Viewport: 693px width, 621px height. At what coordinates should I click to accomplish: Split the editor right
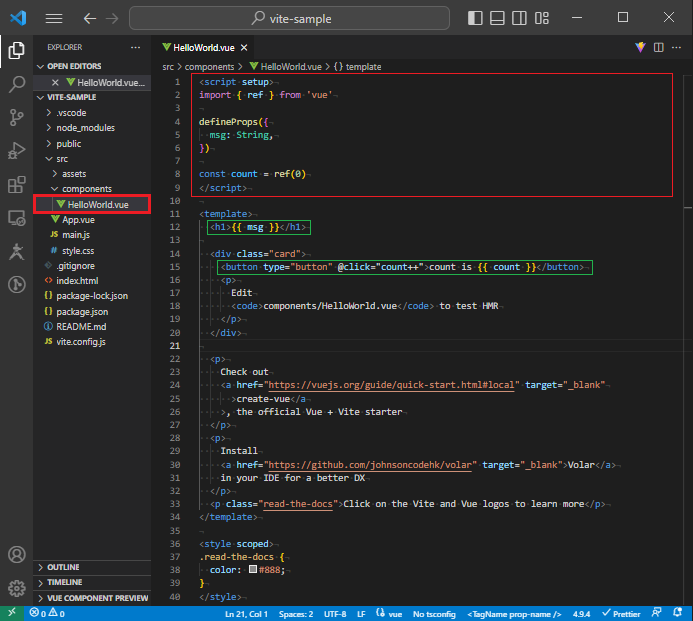pyautogui.click(x=659, y=47)
